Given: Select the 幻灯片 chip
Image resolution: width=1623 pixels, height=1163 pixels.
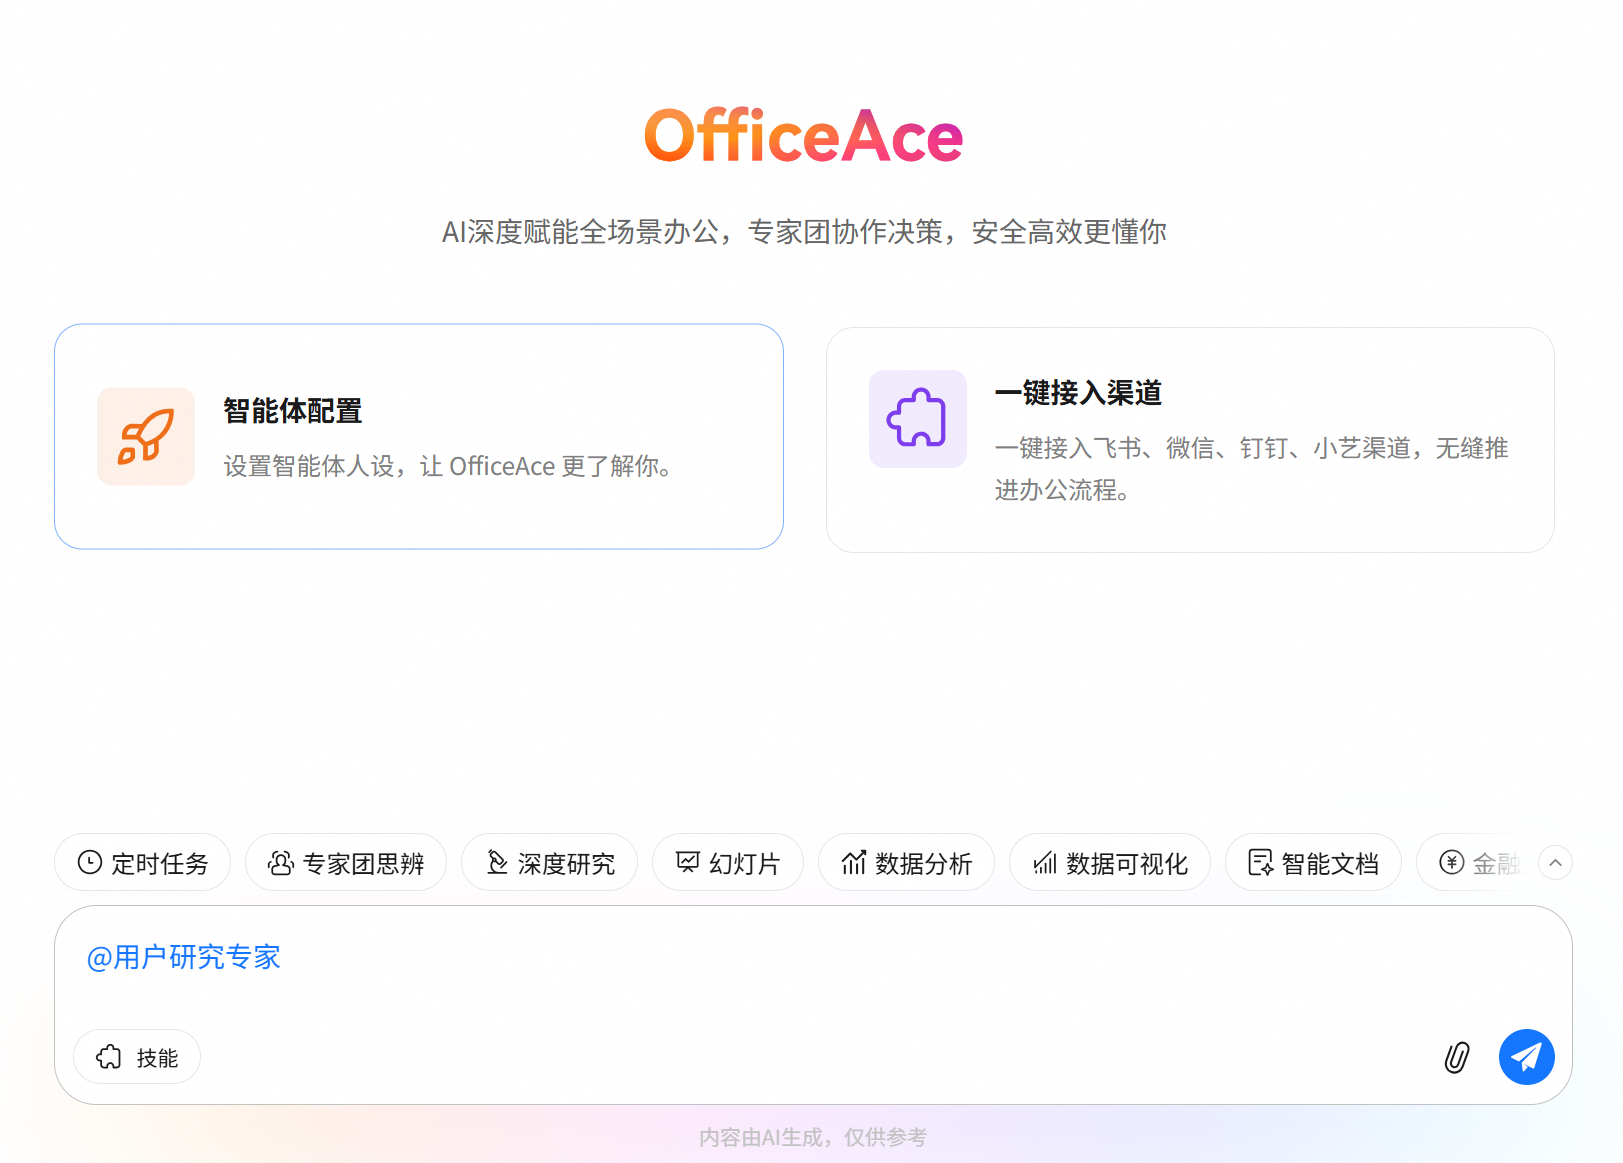Looking at the screenshot, I should coord(728,862).
